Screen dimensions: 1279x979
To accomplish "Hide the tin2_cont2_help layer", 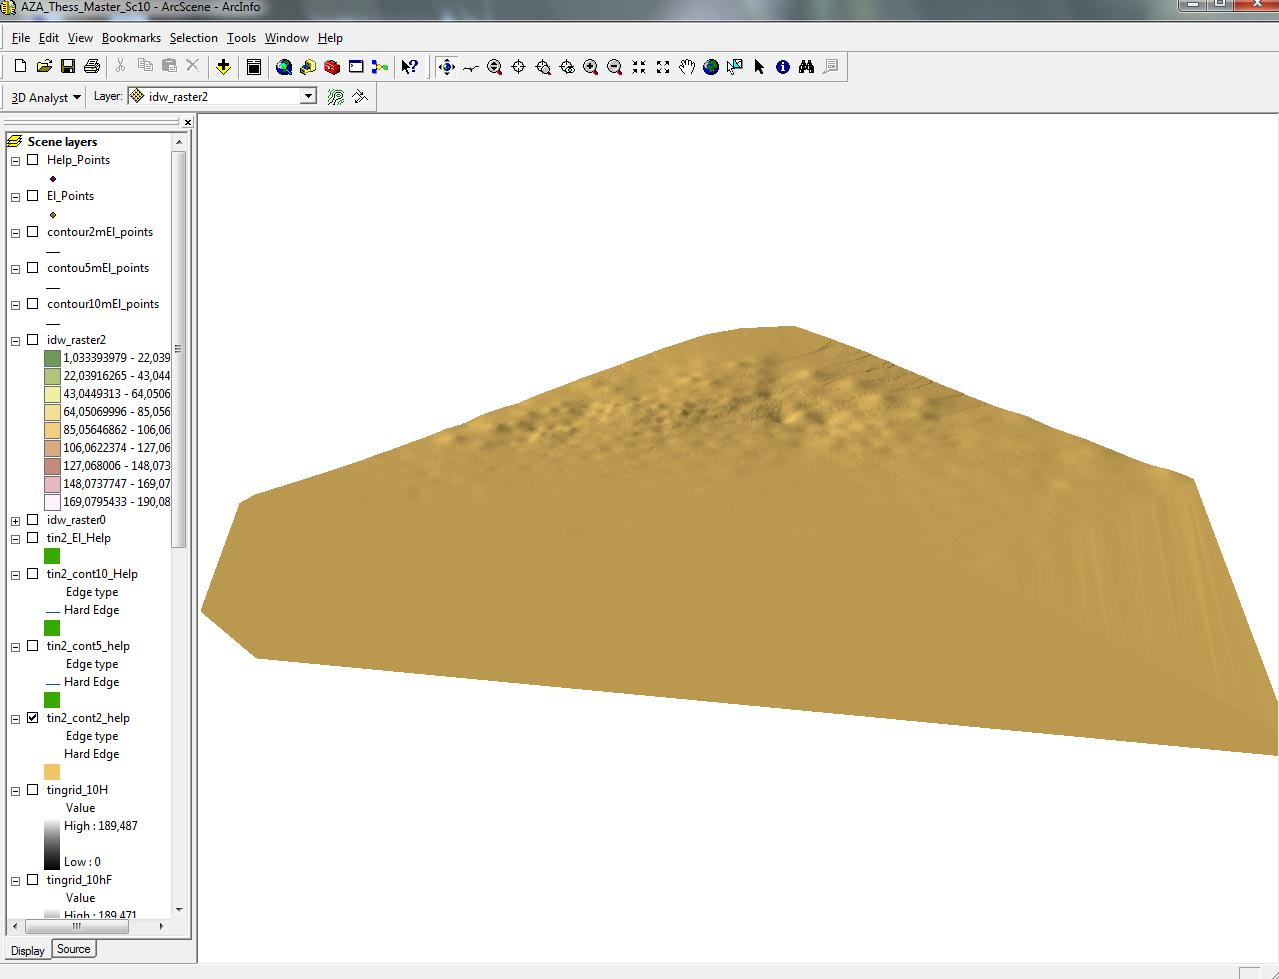I will [x=33, y=718].
